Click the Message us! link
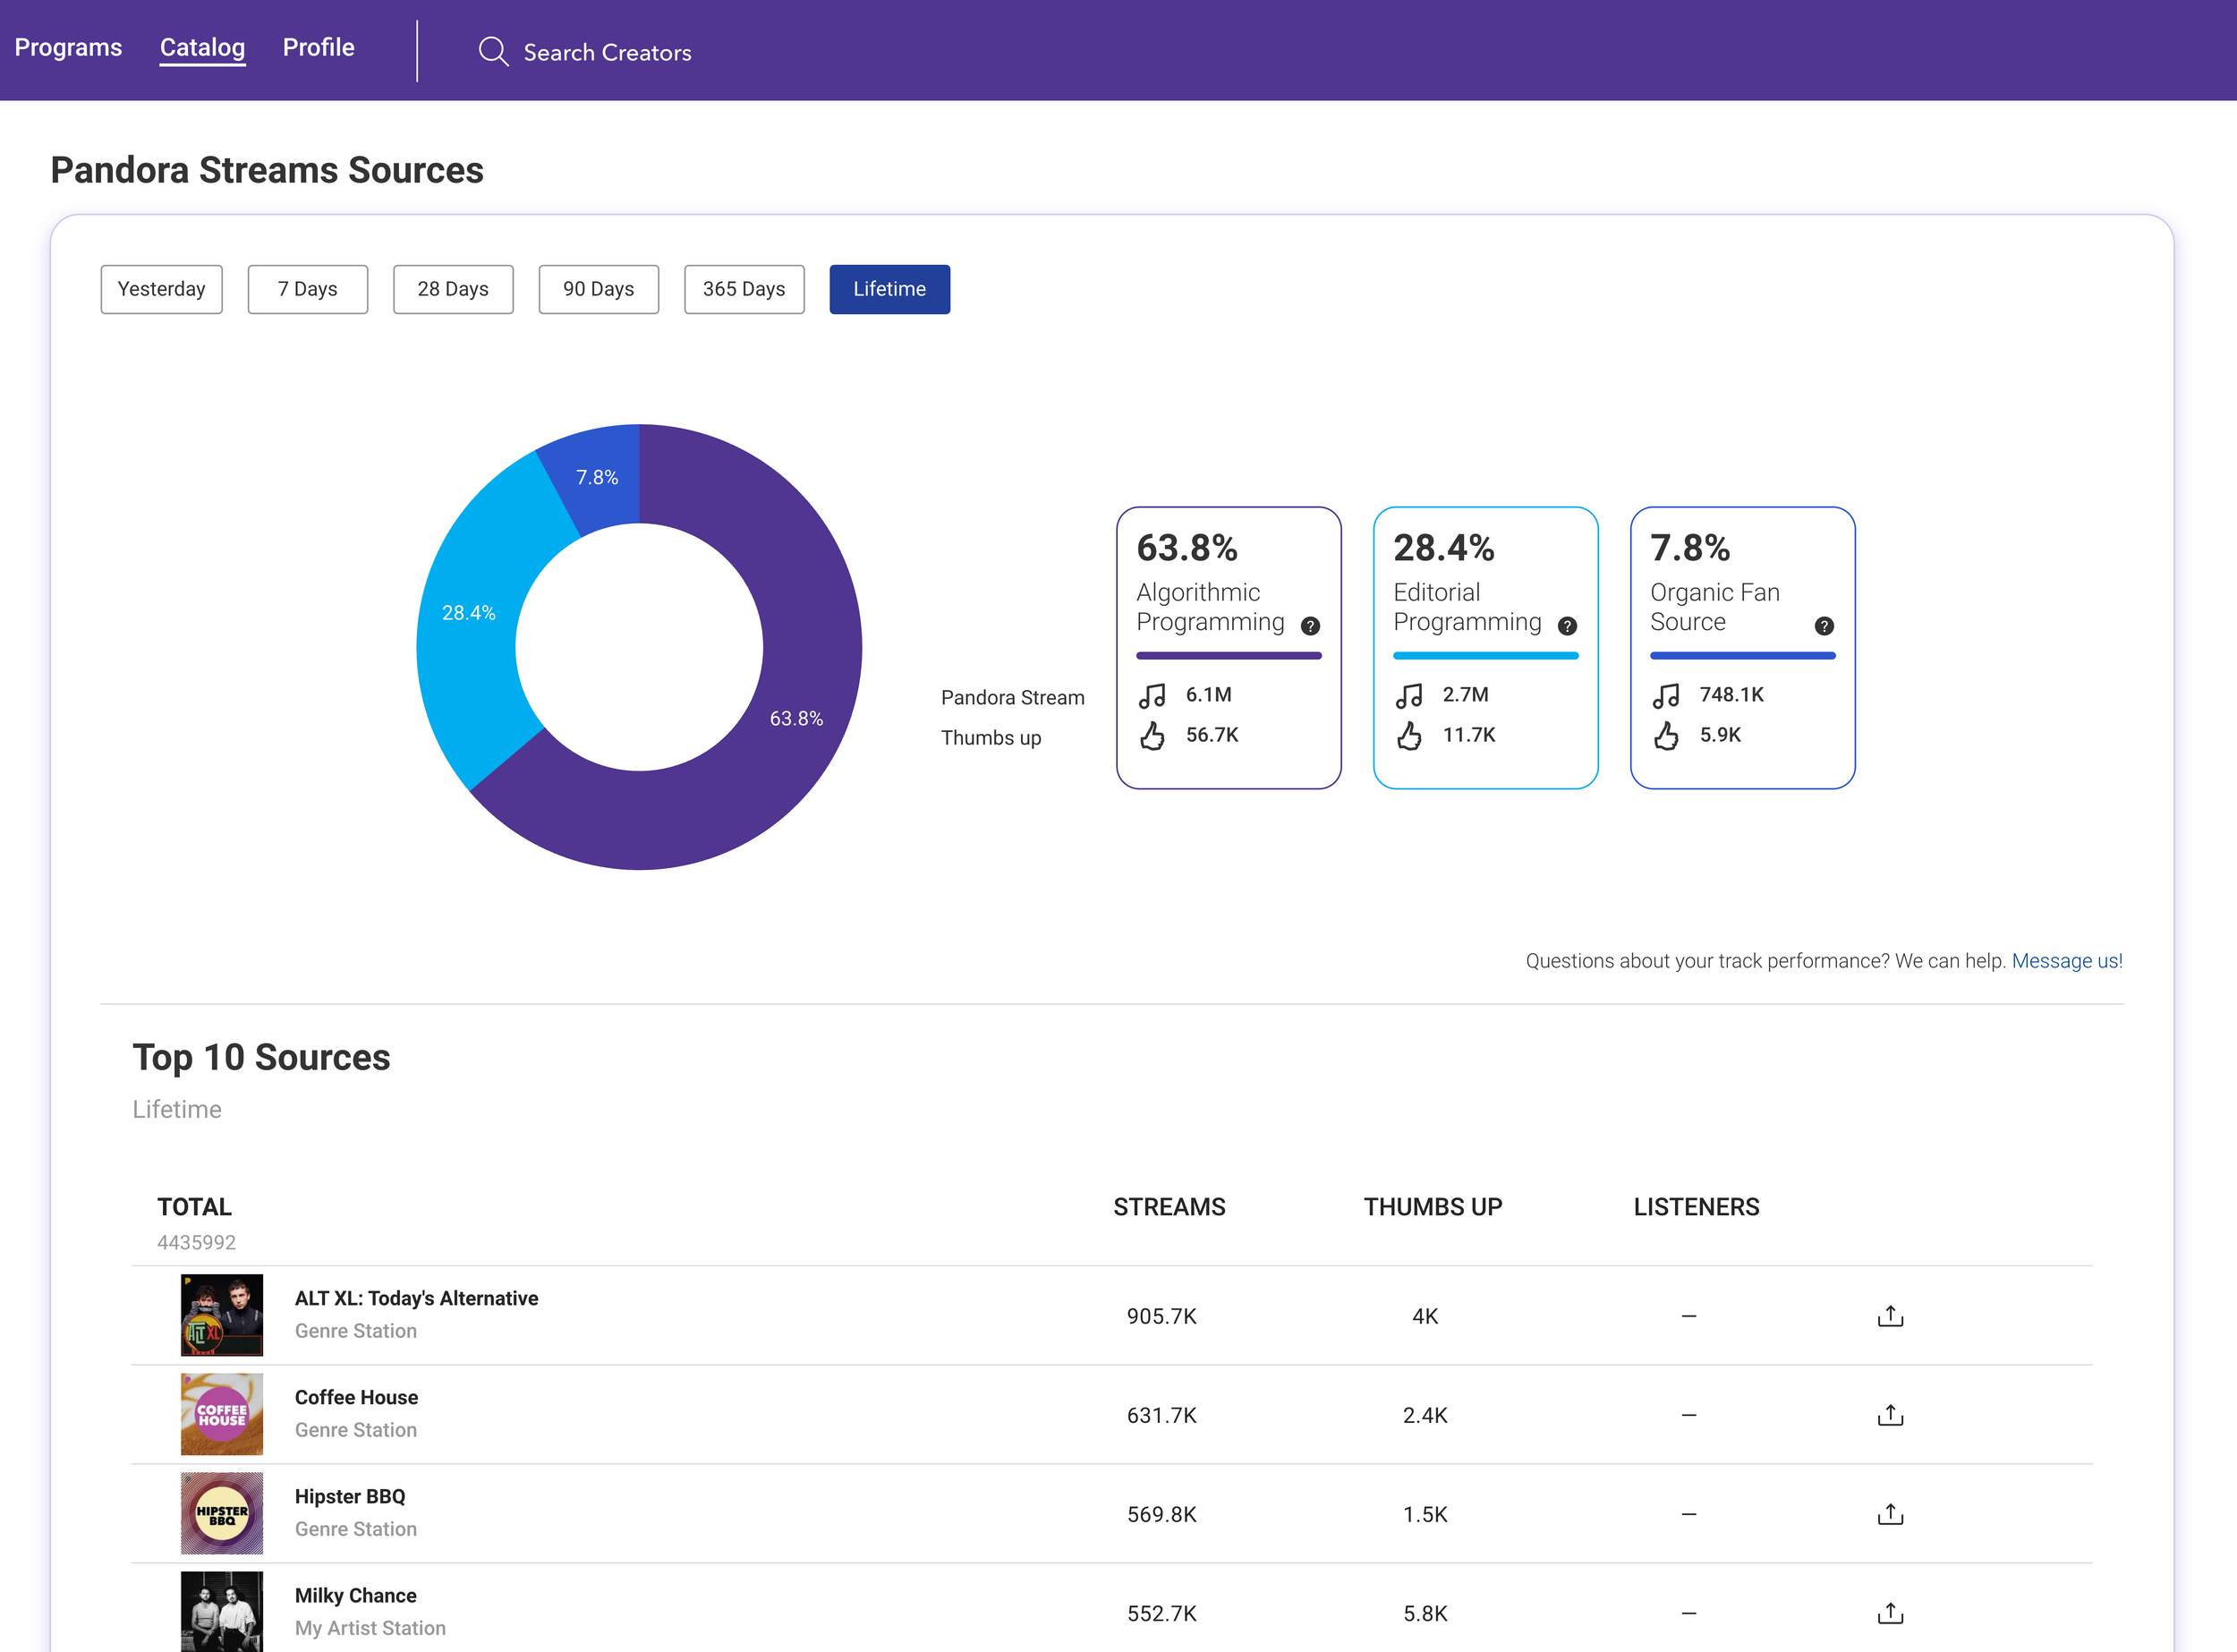 (x=2066, y=961)
